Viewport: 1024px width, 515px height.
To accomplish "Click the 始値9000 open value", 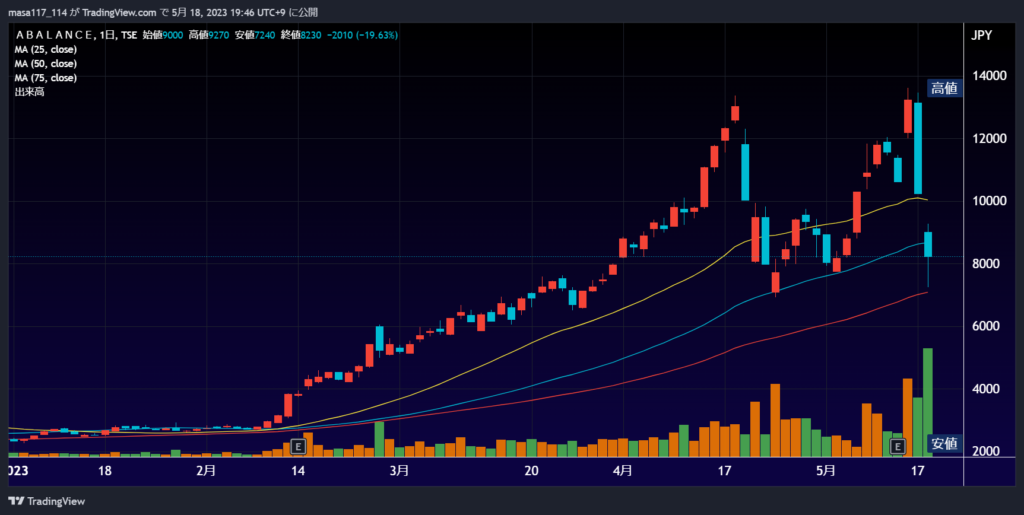I will point(163,35).
